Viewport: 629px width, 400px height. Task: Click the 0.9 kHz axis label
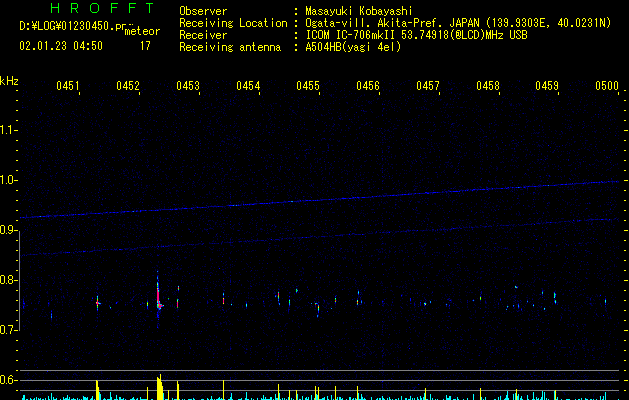click(x=9, y=230)
